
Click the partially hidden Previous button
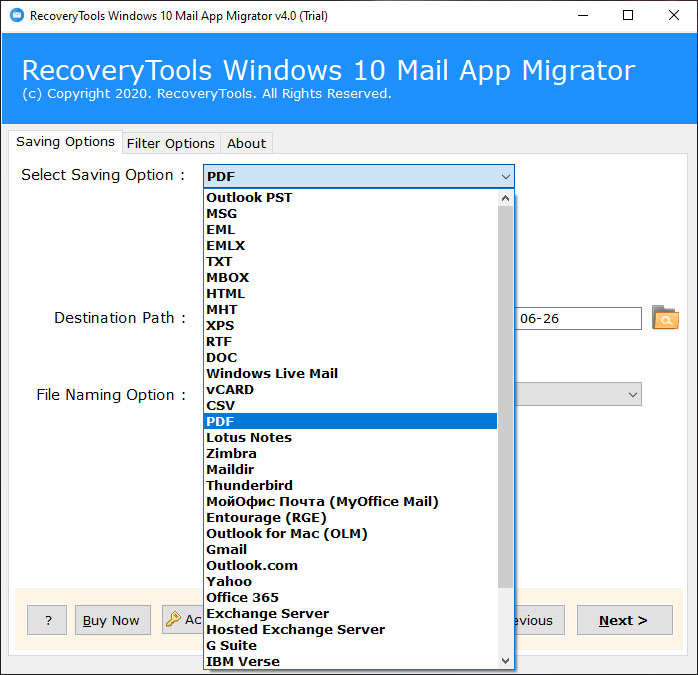pos(540,620)
